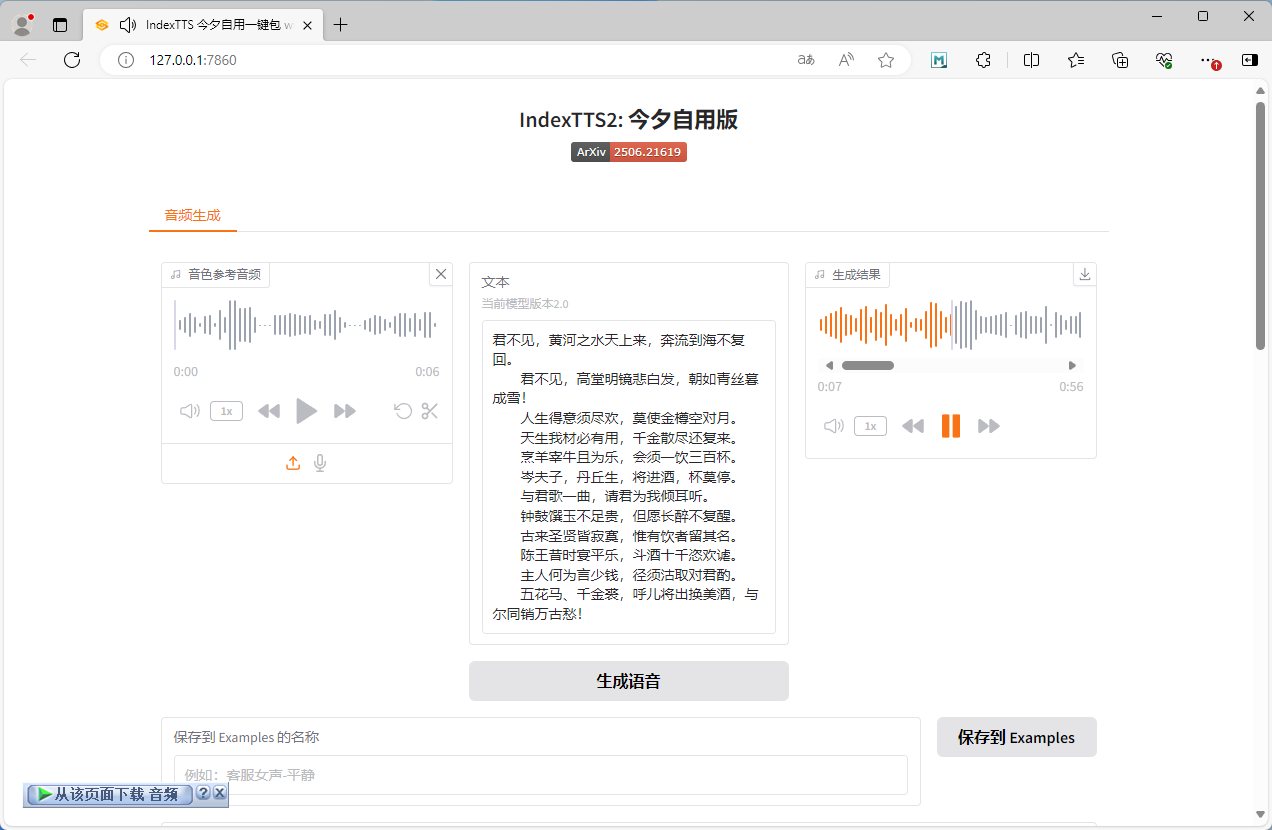Upload a reference audio file

click(x=293, y=463)
